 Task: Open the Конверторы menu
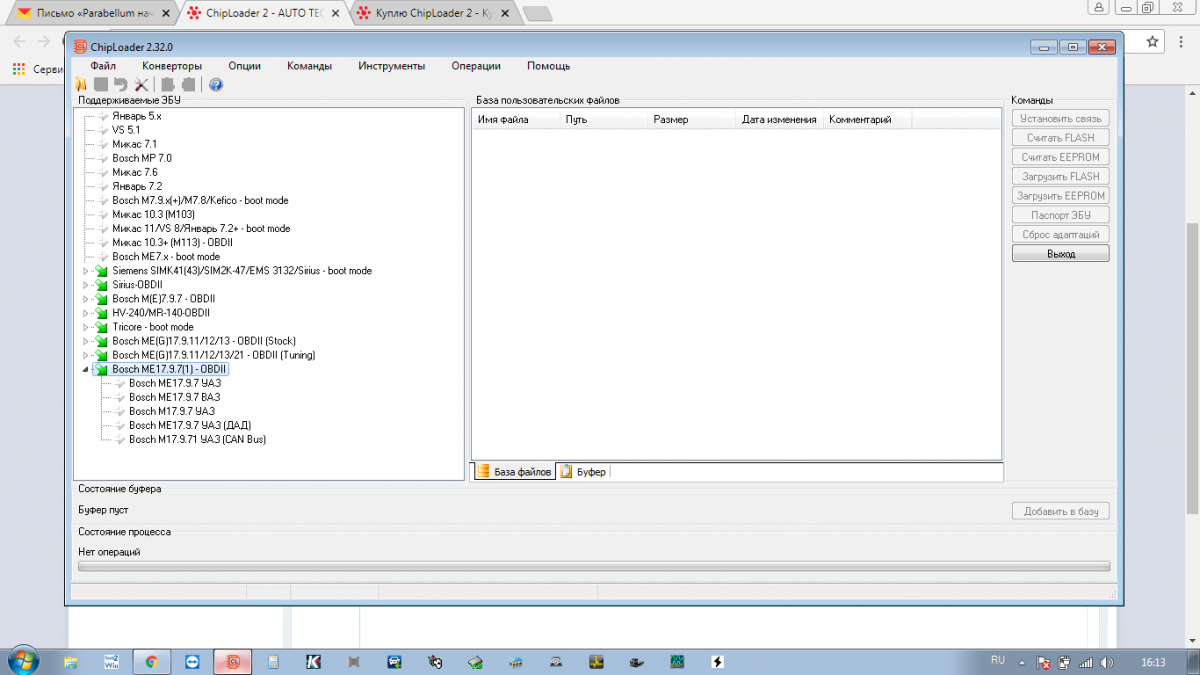[172, 66]
